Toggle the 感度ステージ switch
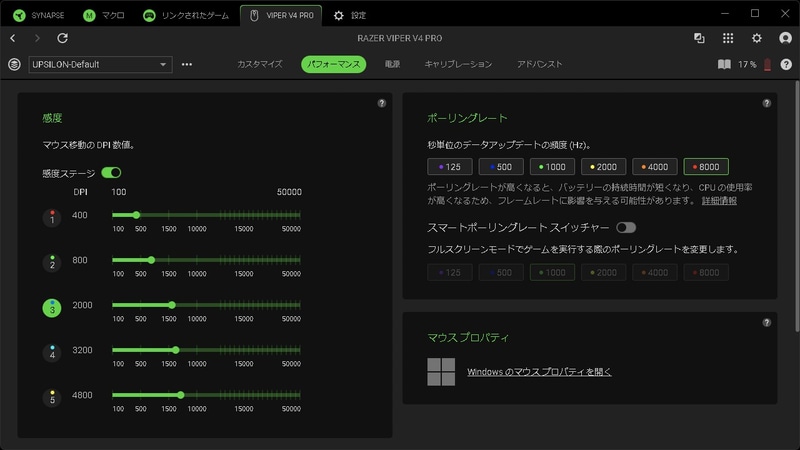 click(x=111, y=173)
